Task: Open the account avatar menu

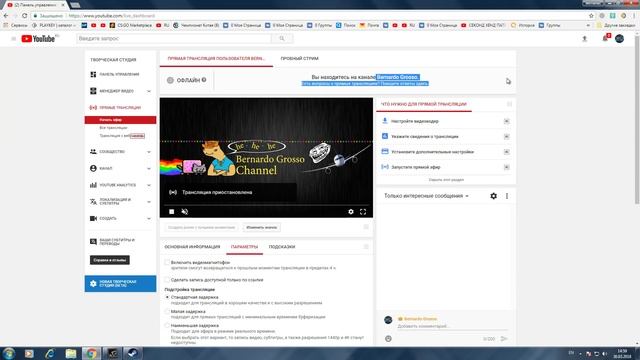Action: (619, 38)
